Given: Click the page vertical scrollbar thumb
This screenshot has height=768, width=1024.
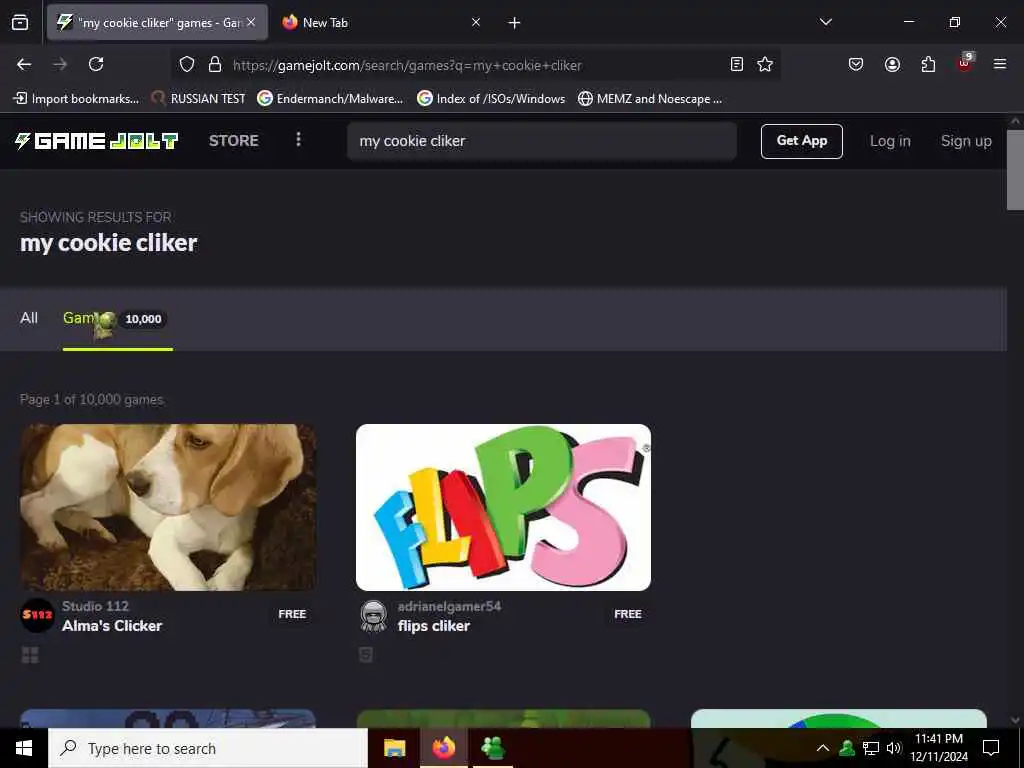Looking at the screenshot, I should pyautogui.click(x=1015, y=170).
